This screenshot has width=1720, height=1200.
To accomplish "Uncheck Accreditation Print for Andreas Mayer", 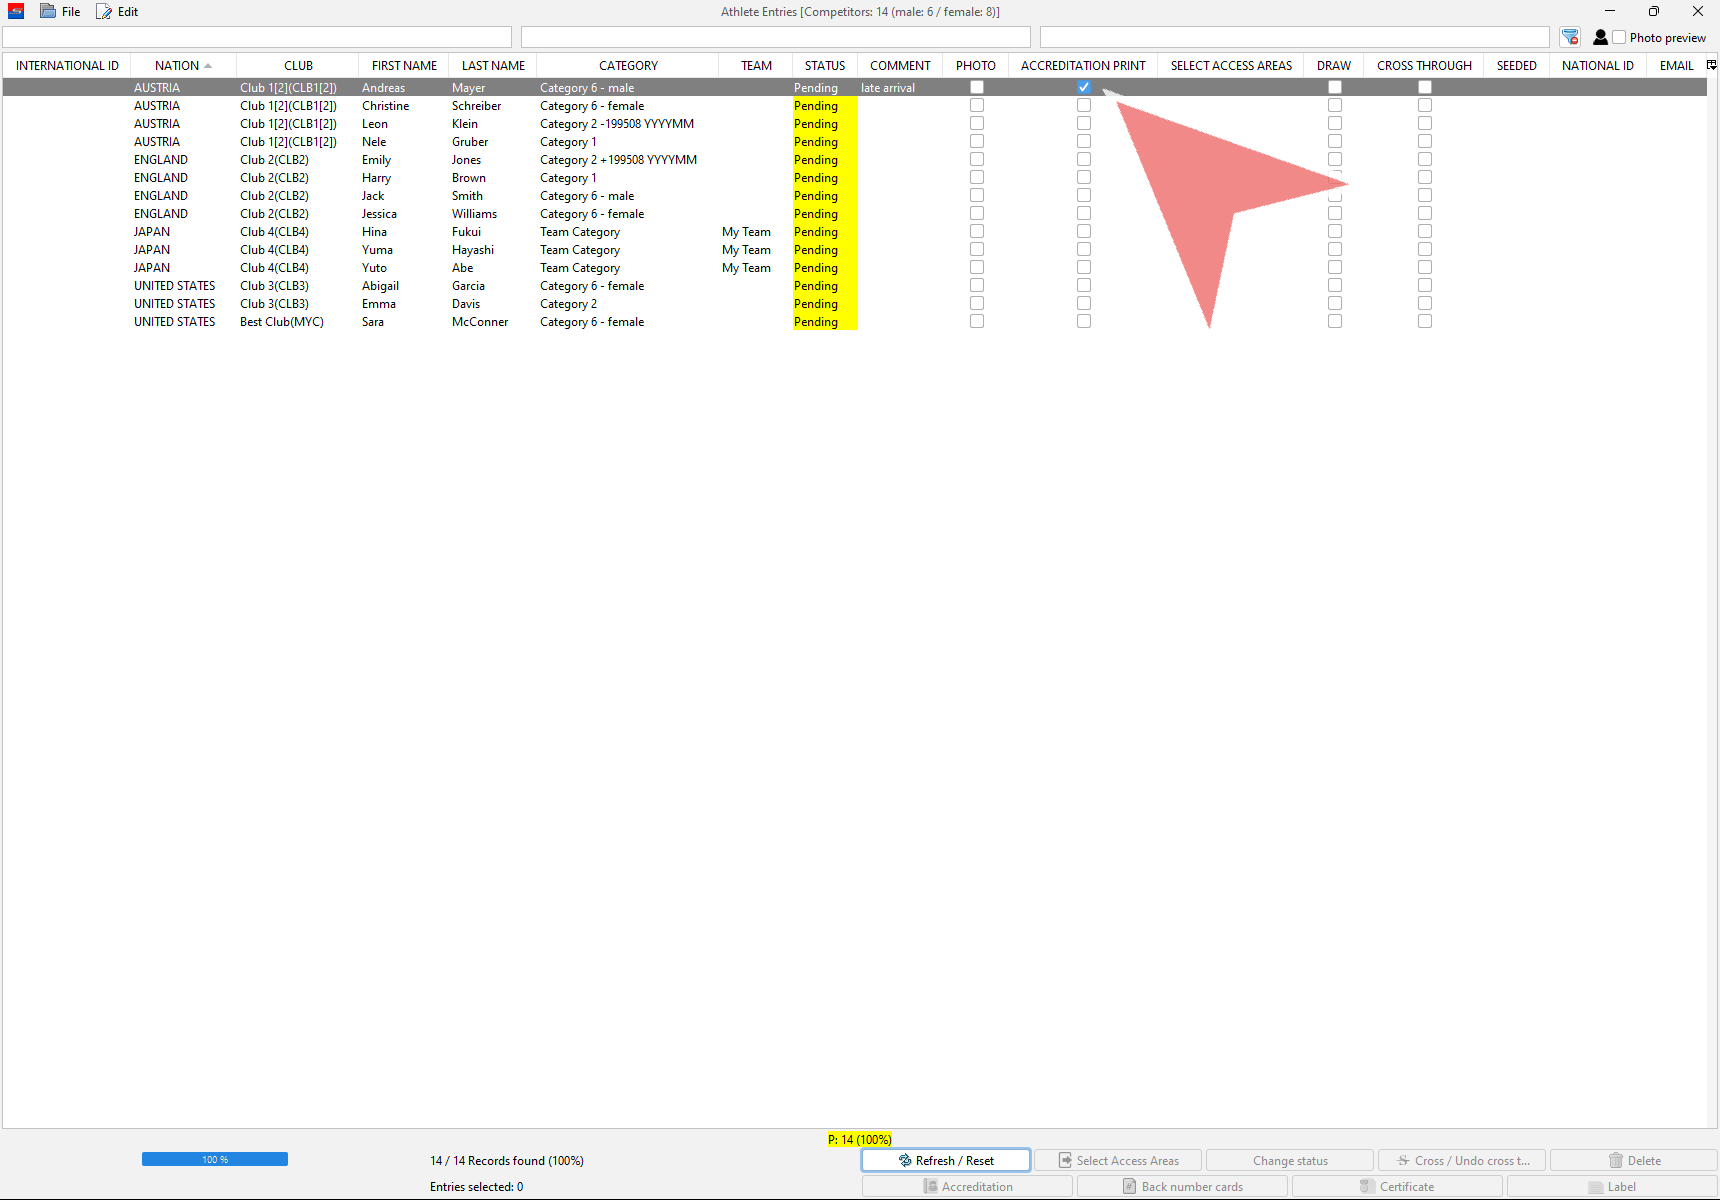I will tap(1084, 87).
